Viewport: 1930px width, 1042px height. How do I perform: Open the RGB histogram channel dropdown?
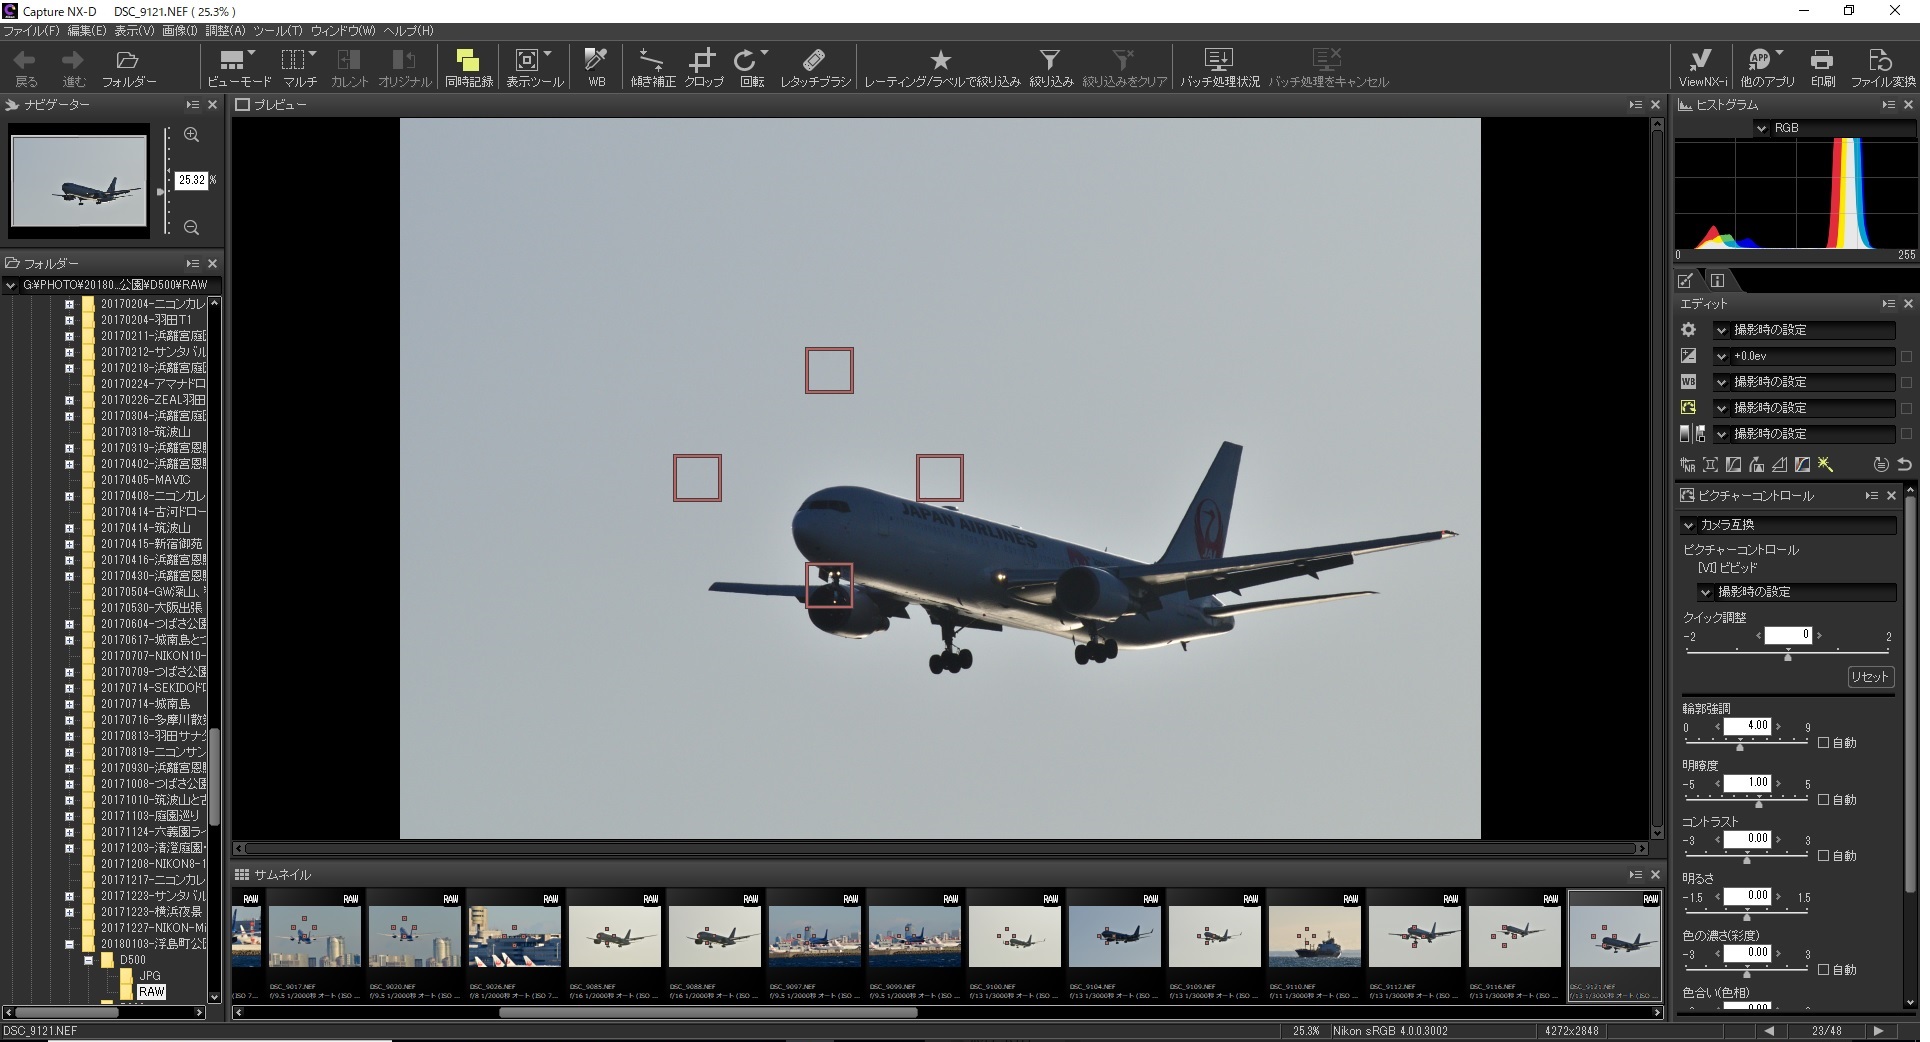tap(1762, 128)
